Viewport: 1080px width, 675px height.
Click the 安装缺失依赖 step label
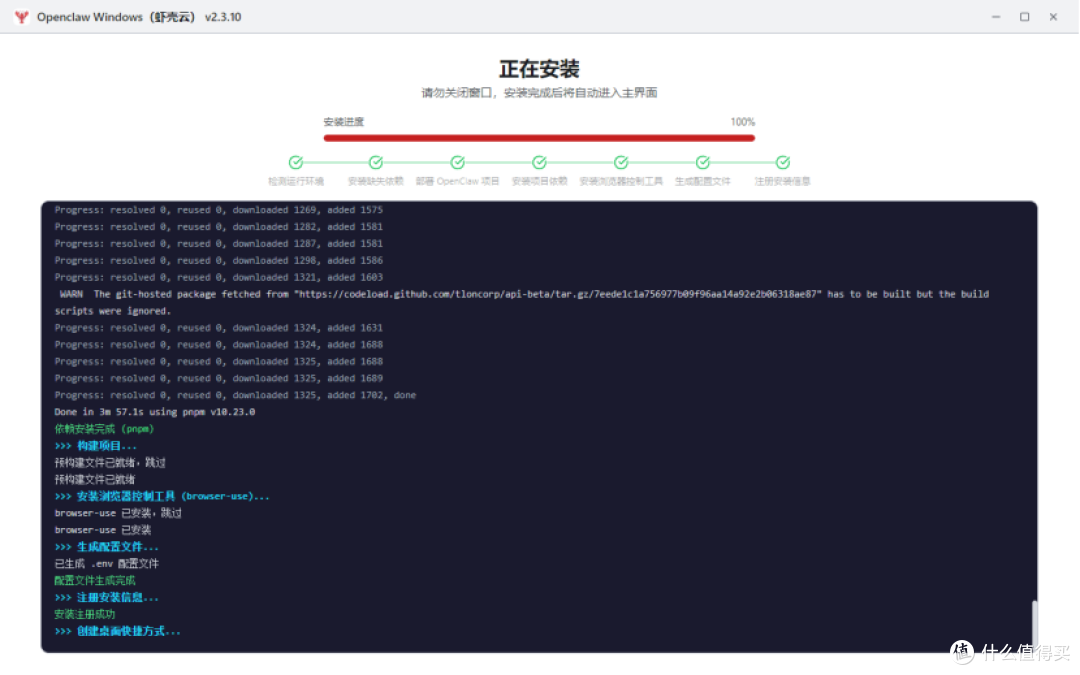pos(375,182)
